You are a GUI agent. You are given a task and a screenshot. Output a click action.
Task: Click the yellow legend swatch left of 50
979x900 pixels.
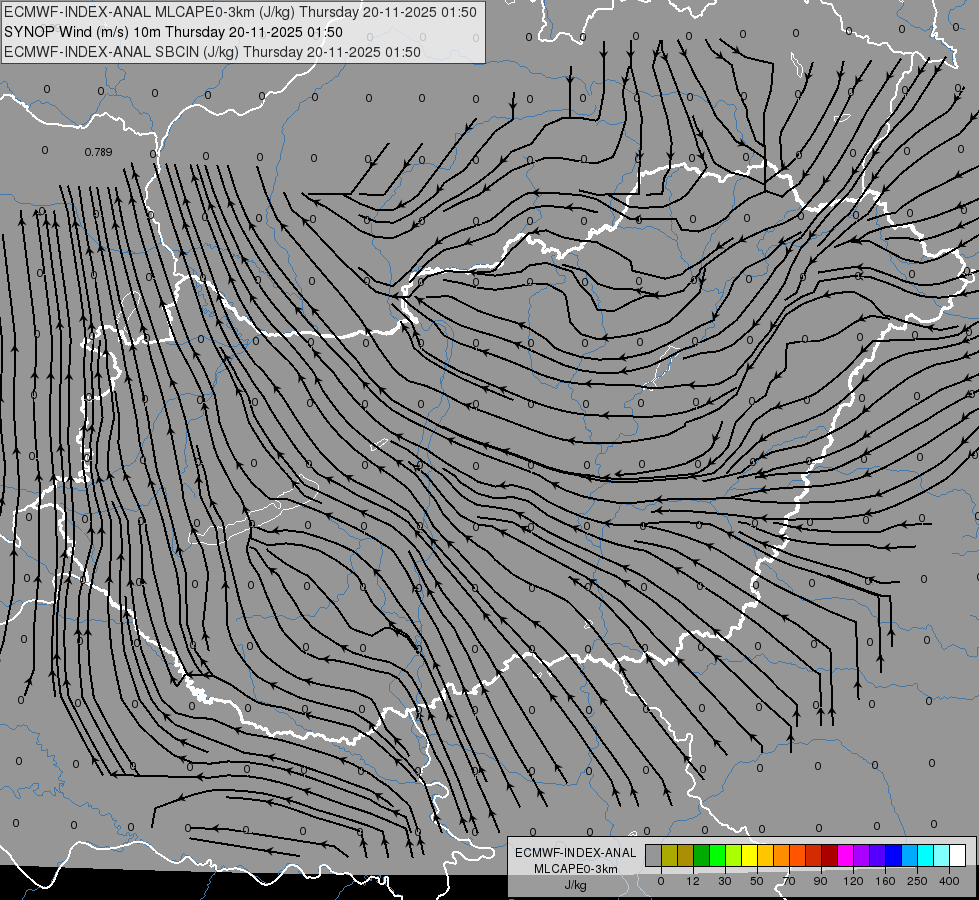pyautogui.click(x=750, y=855)
